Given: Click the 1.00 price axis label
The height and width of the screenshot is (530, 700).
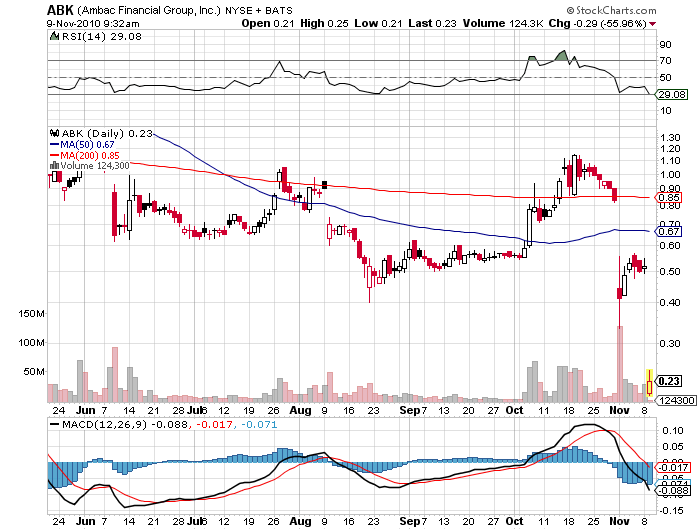Looking at the screenshot, I should coord(670,175).
